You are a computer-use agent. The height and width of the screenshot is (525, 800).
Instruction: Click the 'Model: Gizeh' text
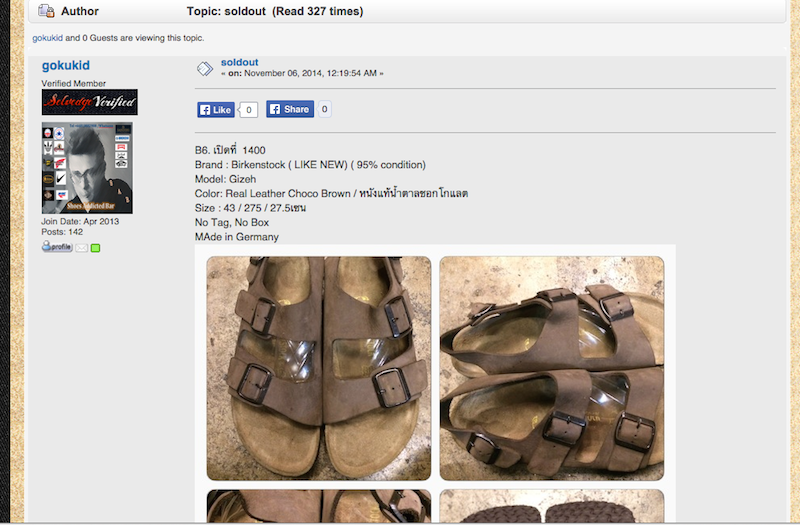[226, 179]
